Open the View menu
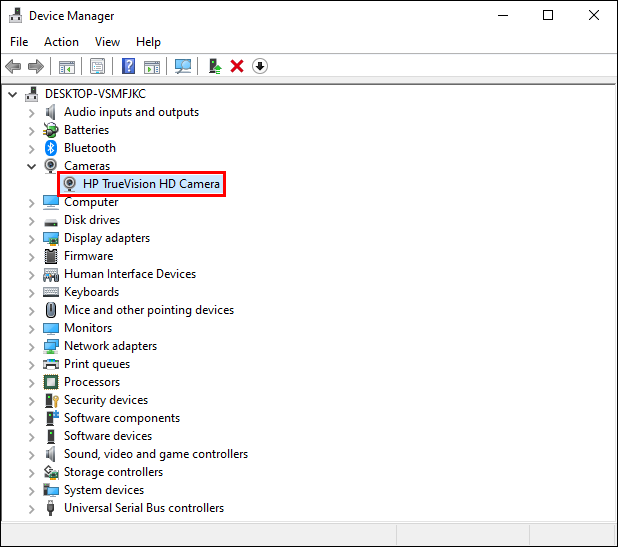This screenshot has width=618, height=547. pos(107,42)
